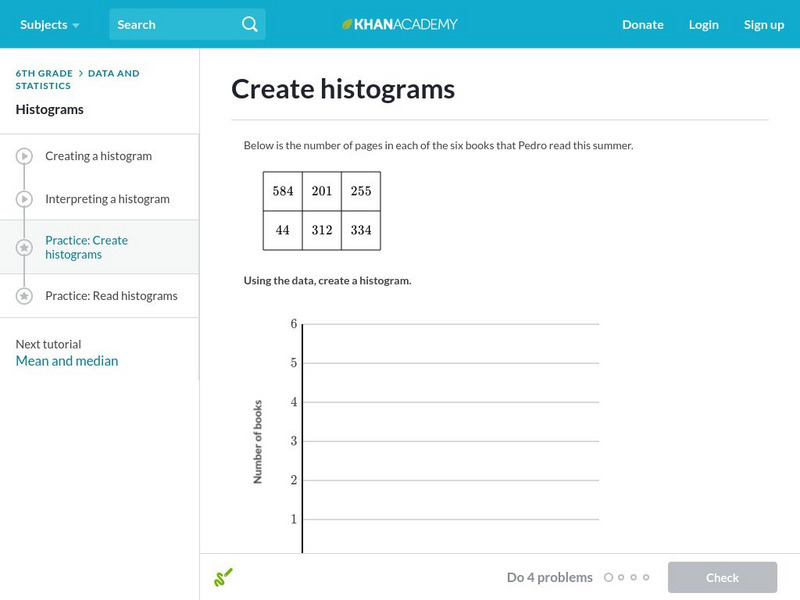
Task: Click the play icon beside Interpreting a histogram
Action: pyautogui.click(x=24, y=199)
